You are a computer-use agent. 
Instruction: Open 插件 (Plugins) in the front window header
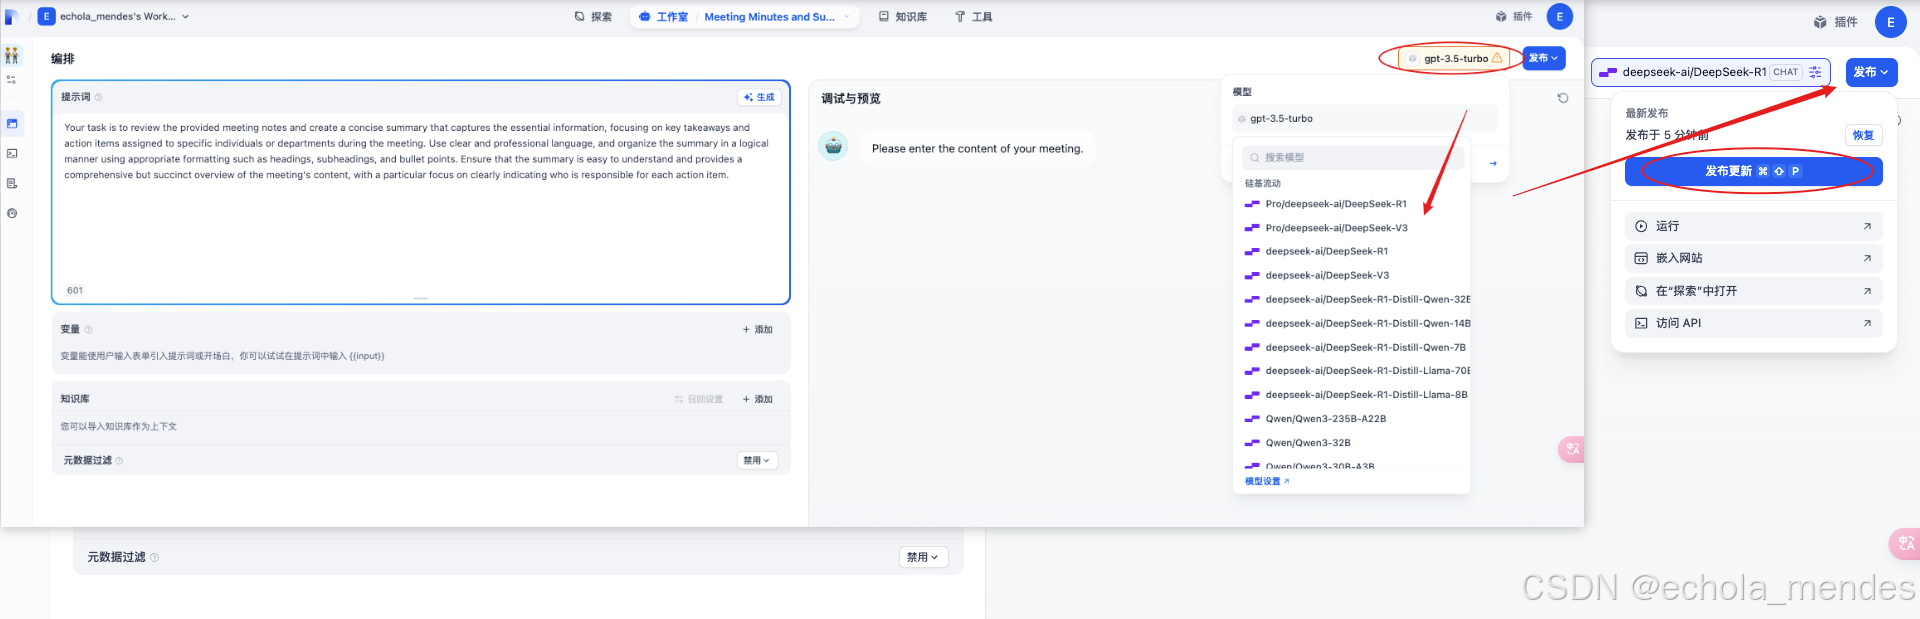1514,17
